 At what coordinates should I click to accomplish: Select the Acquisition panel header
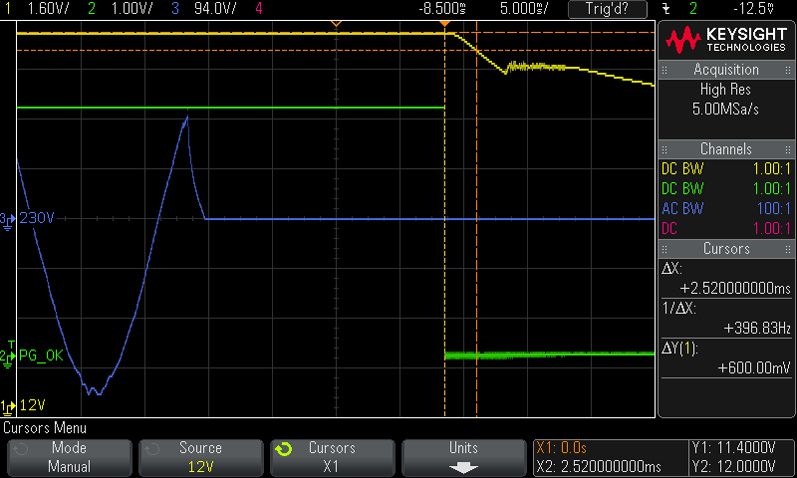(725, 70)
